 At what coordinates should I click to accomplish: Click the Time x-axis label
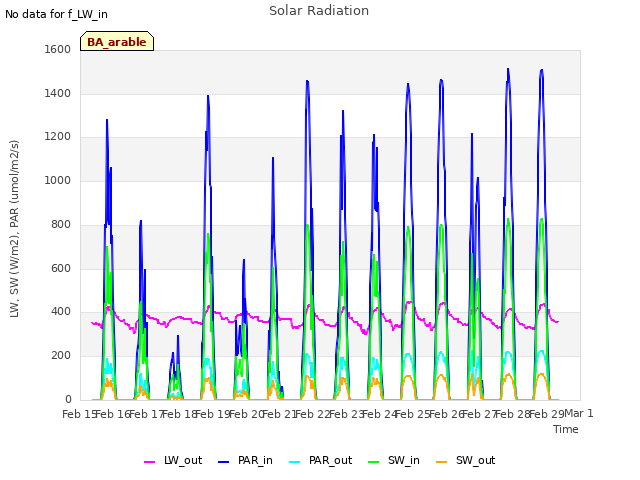(566, 429)
